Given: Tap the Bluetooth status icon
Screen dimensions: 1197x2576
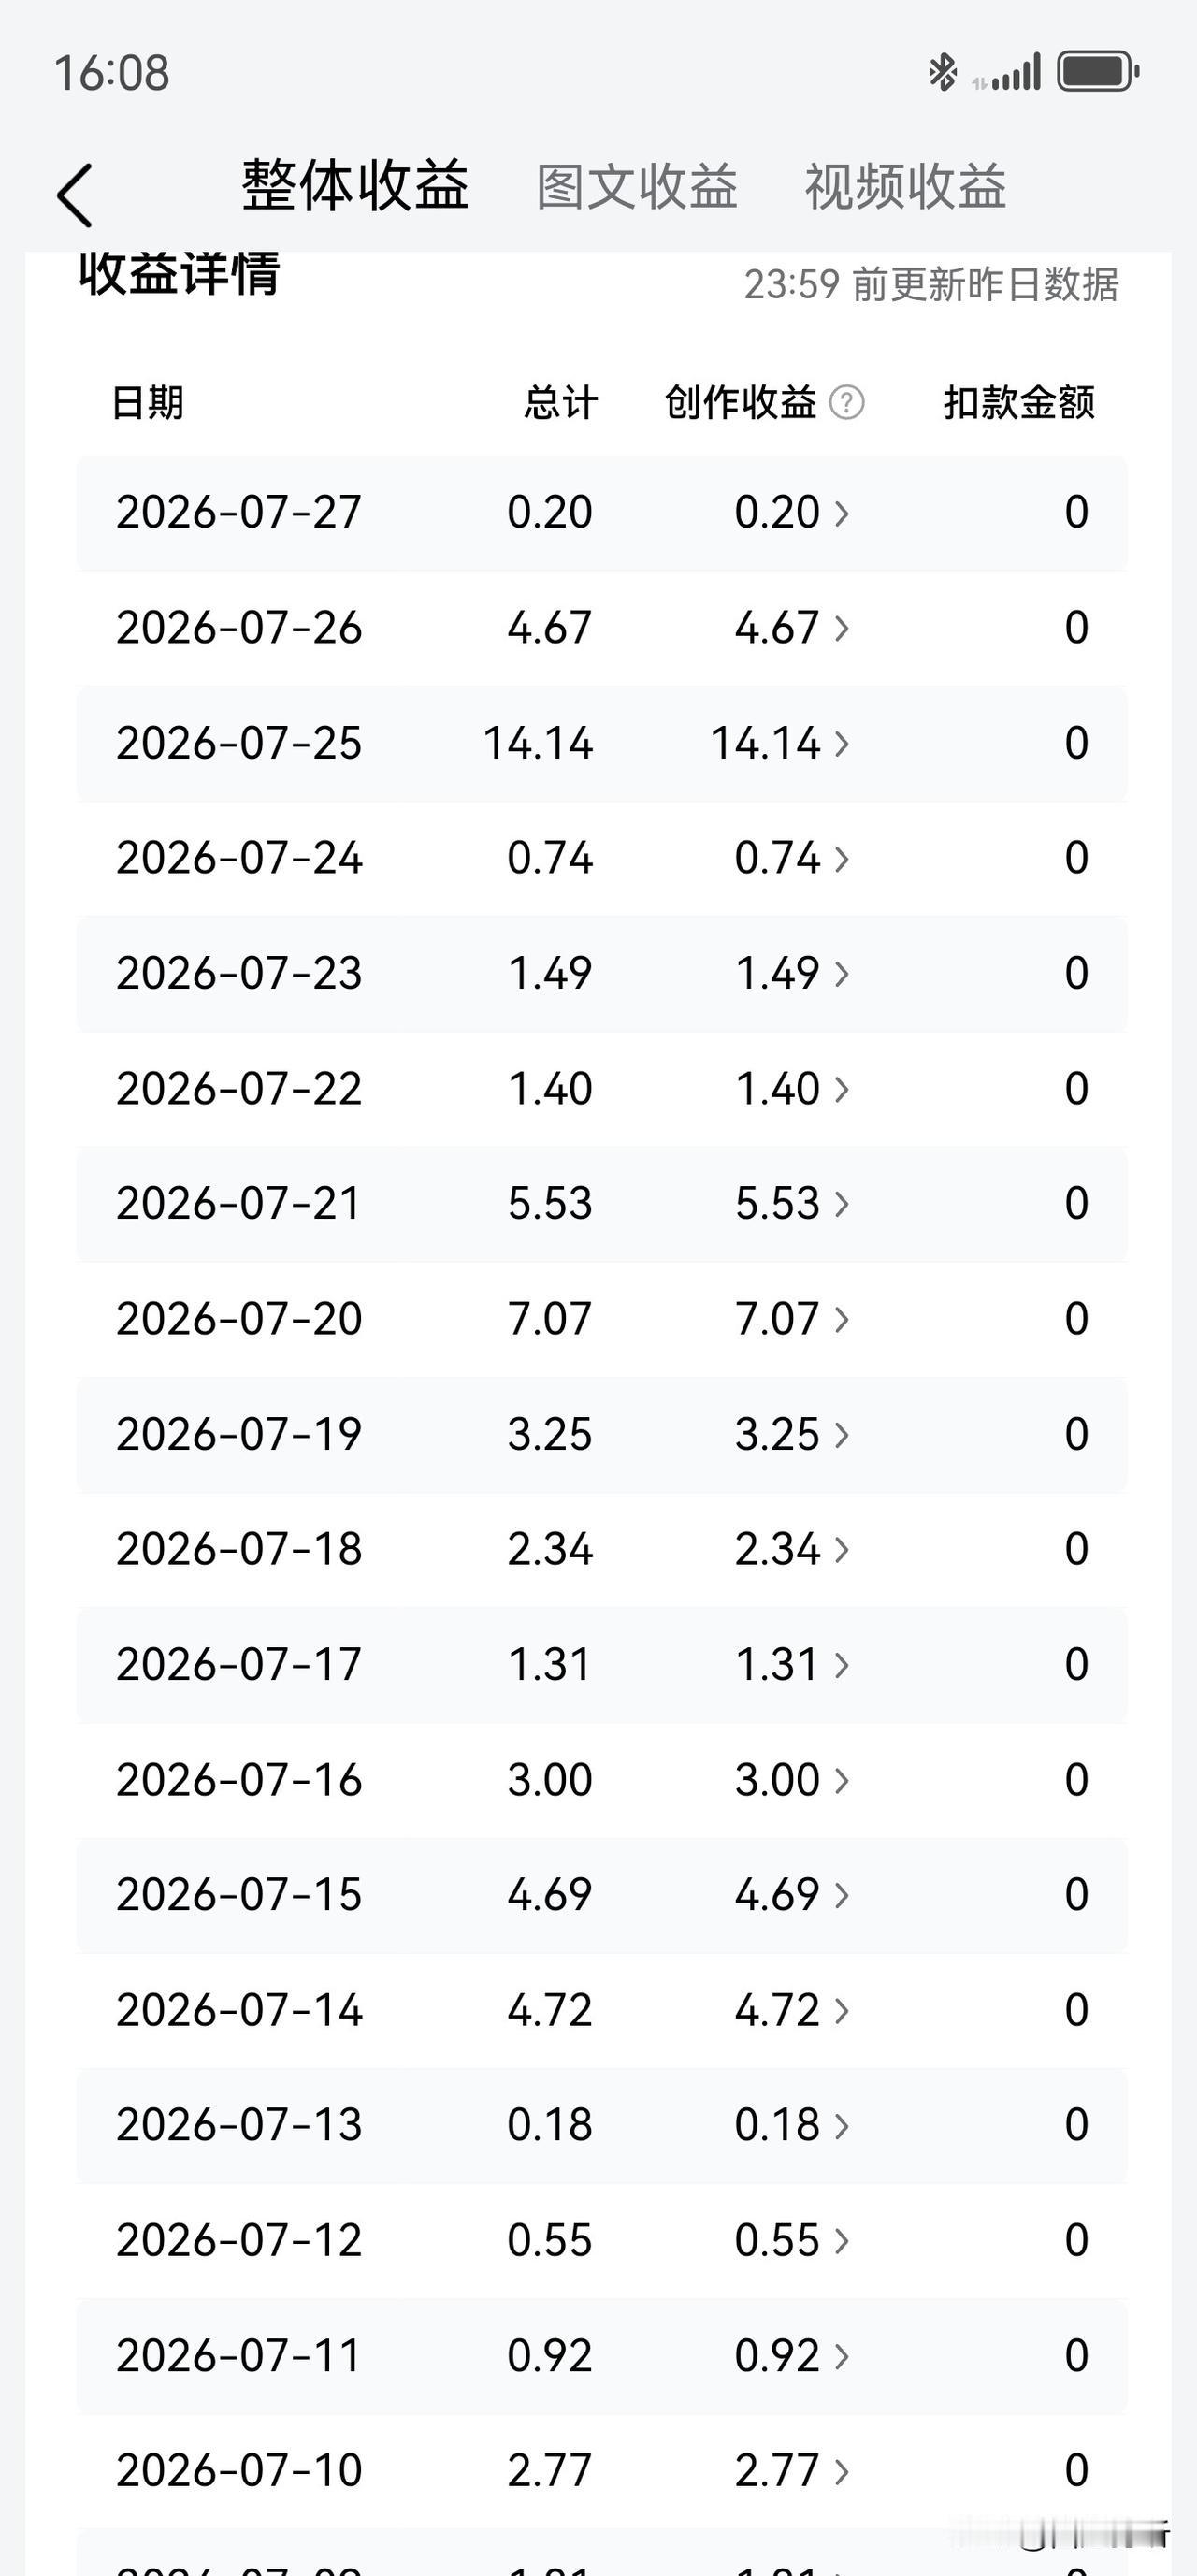Looking at the screenshot, I should pyautogui.click(x=942, y=72).
